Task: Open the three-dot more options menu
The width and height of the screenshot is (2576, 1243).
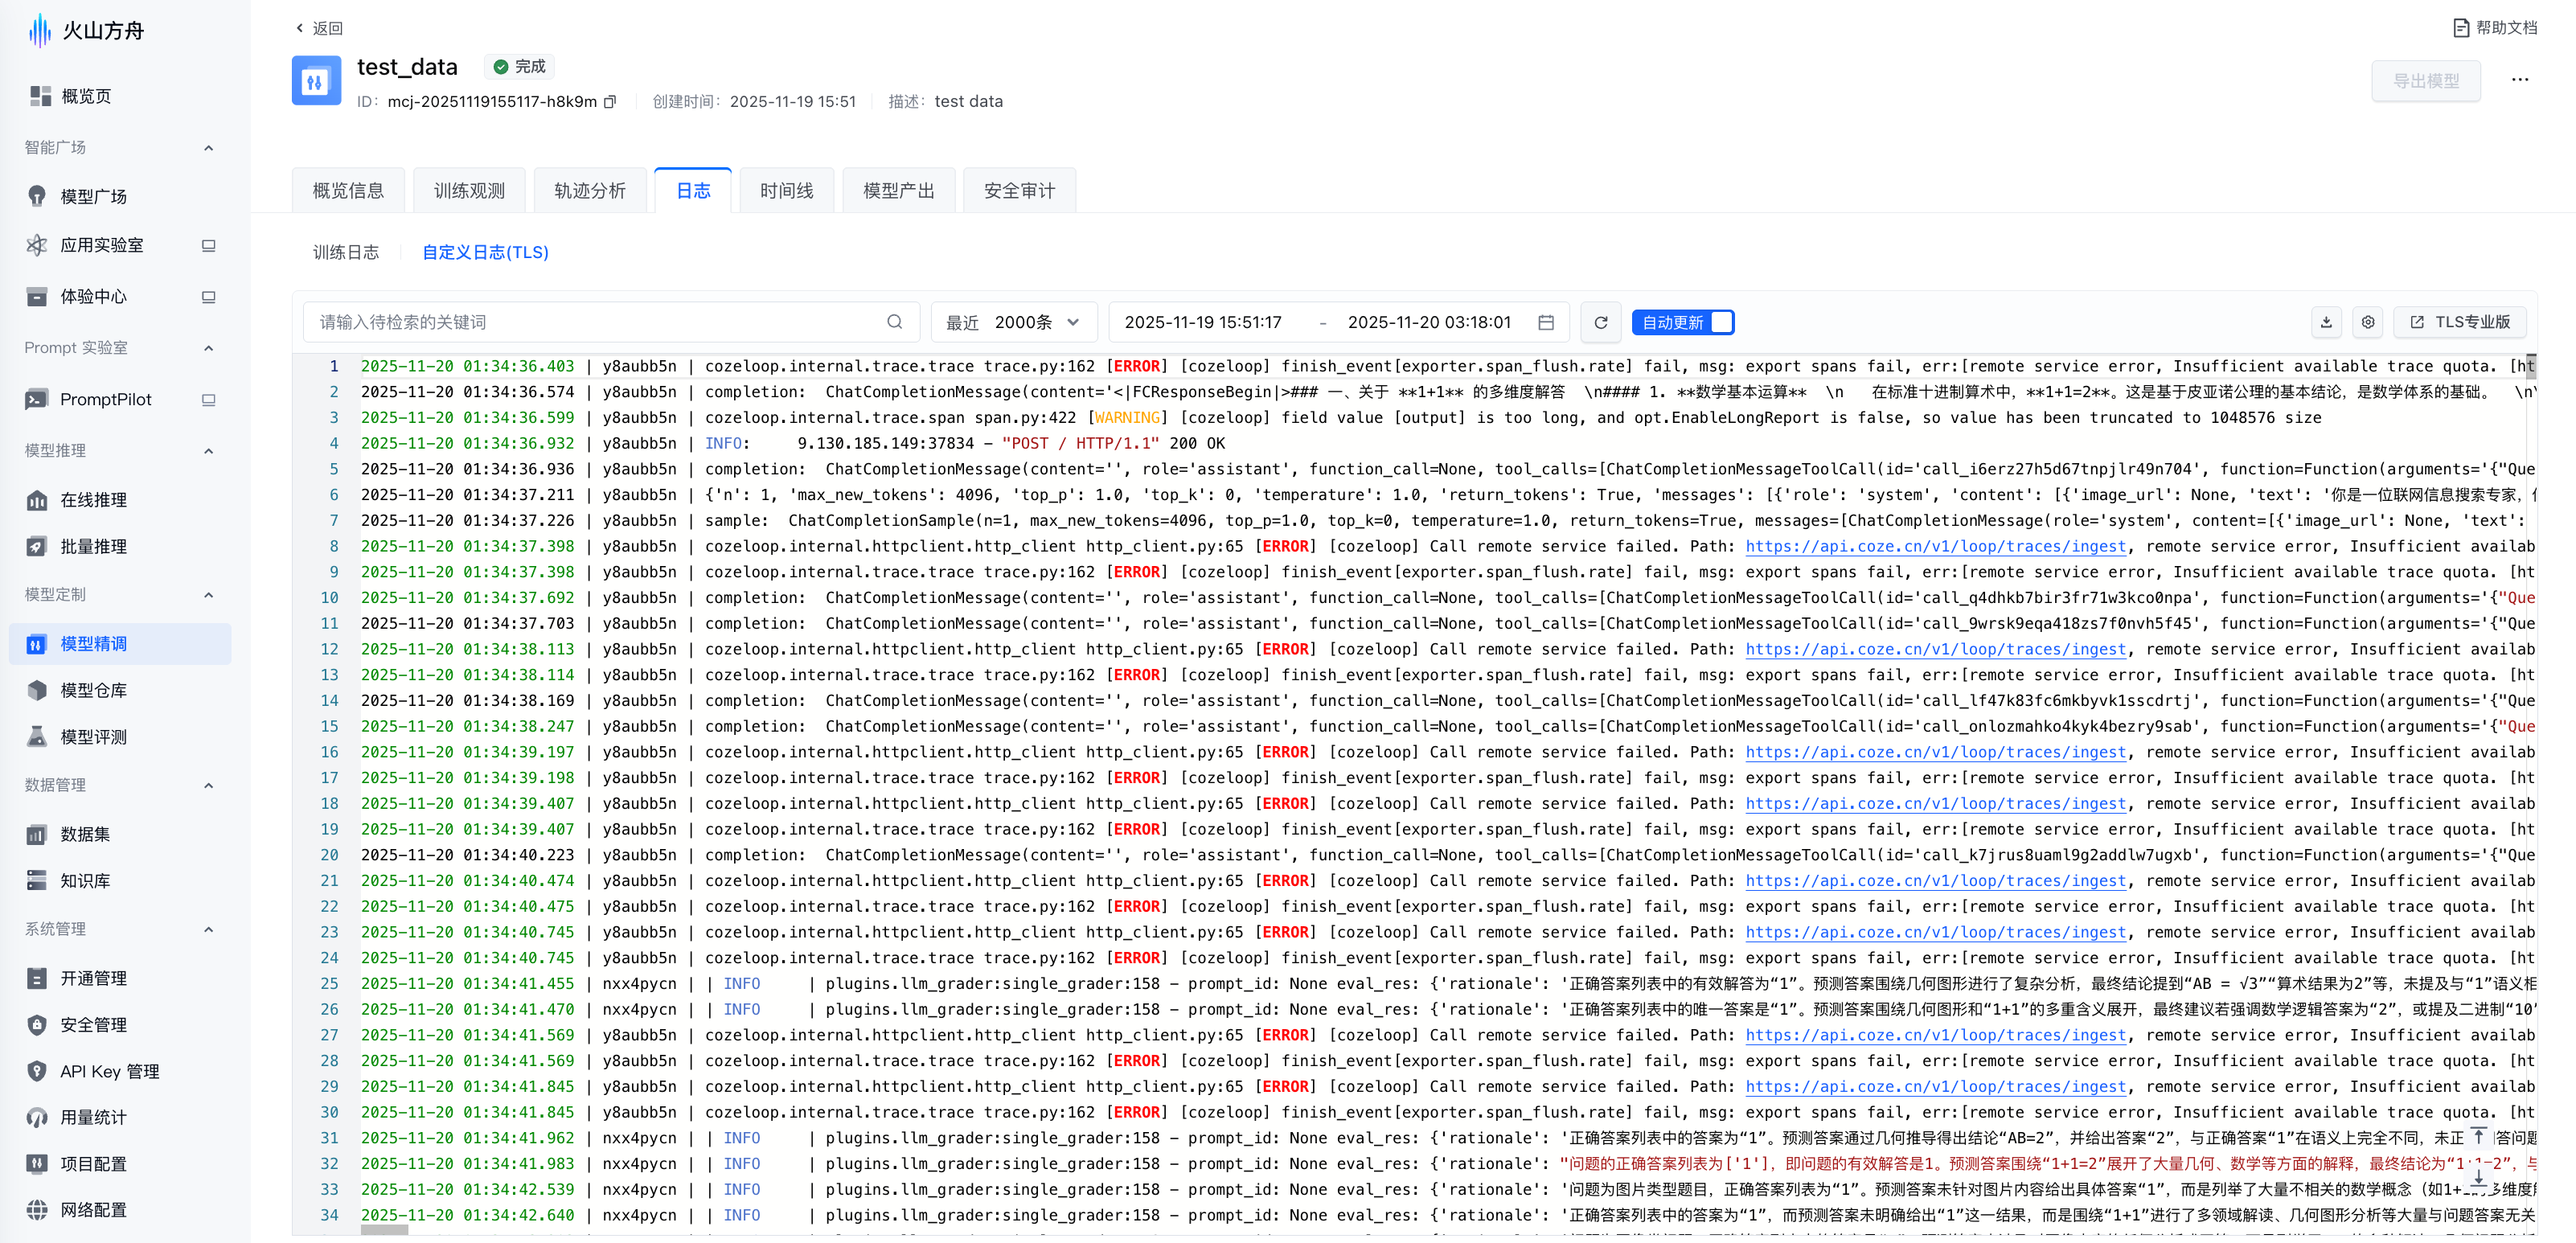Action: point(2519,80)
